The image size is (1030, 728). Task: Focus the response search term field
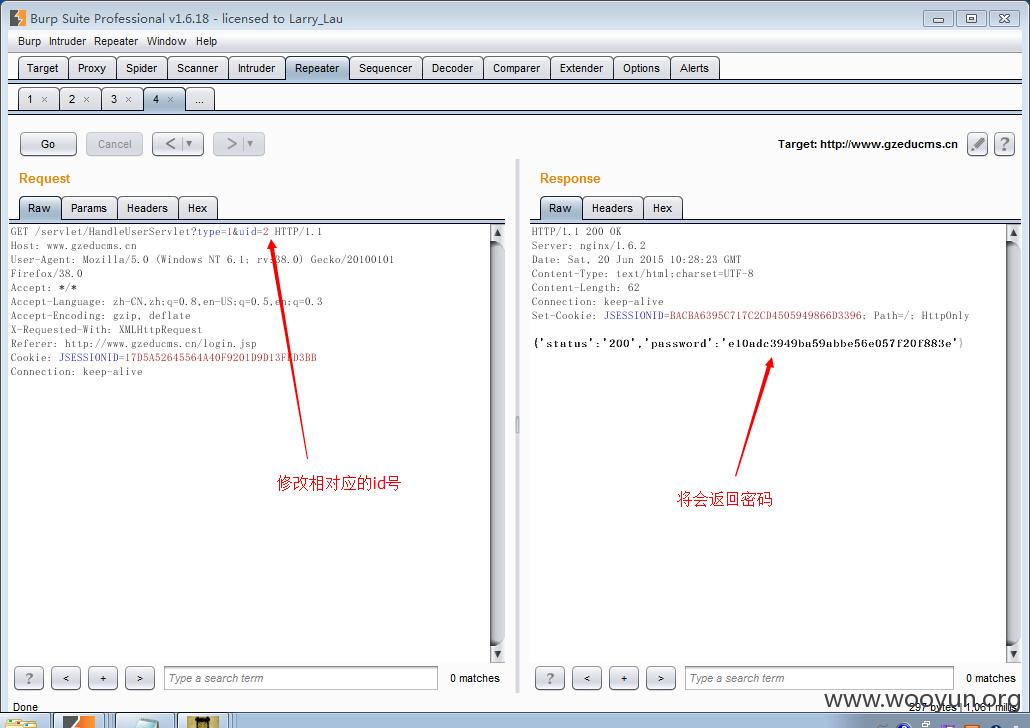pos(819,678)
